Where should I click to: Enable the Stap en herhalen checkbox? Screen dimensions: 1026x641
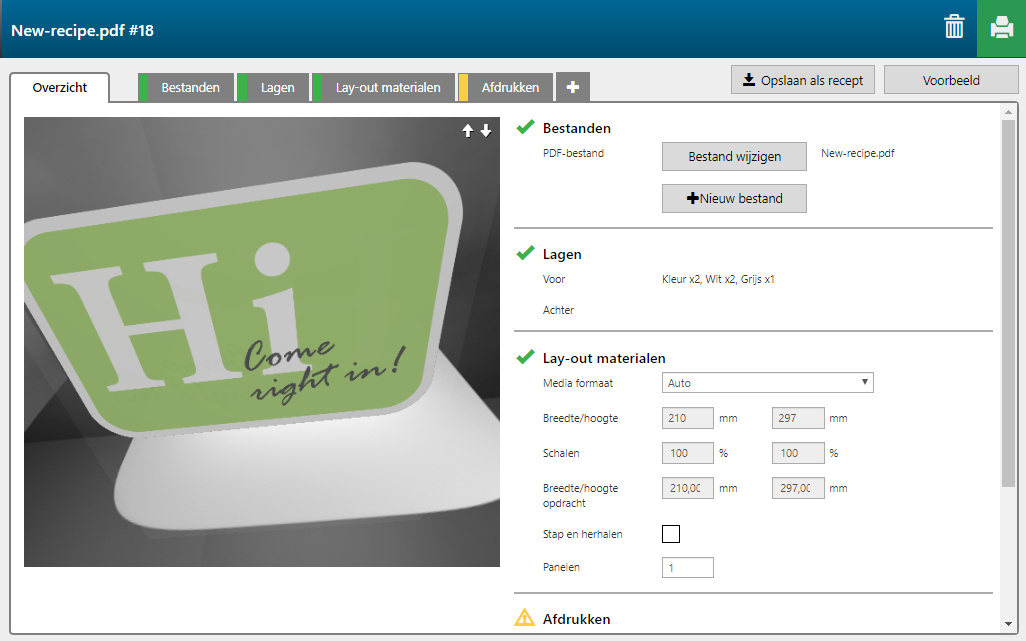[671, 534]
